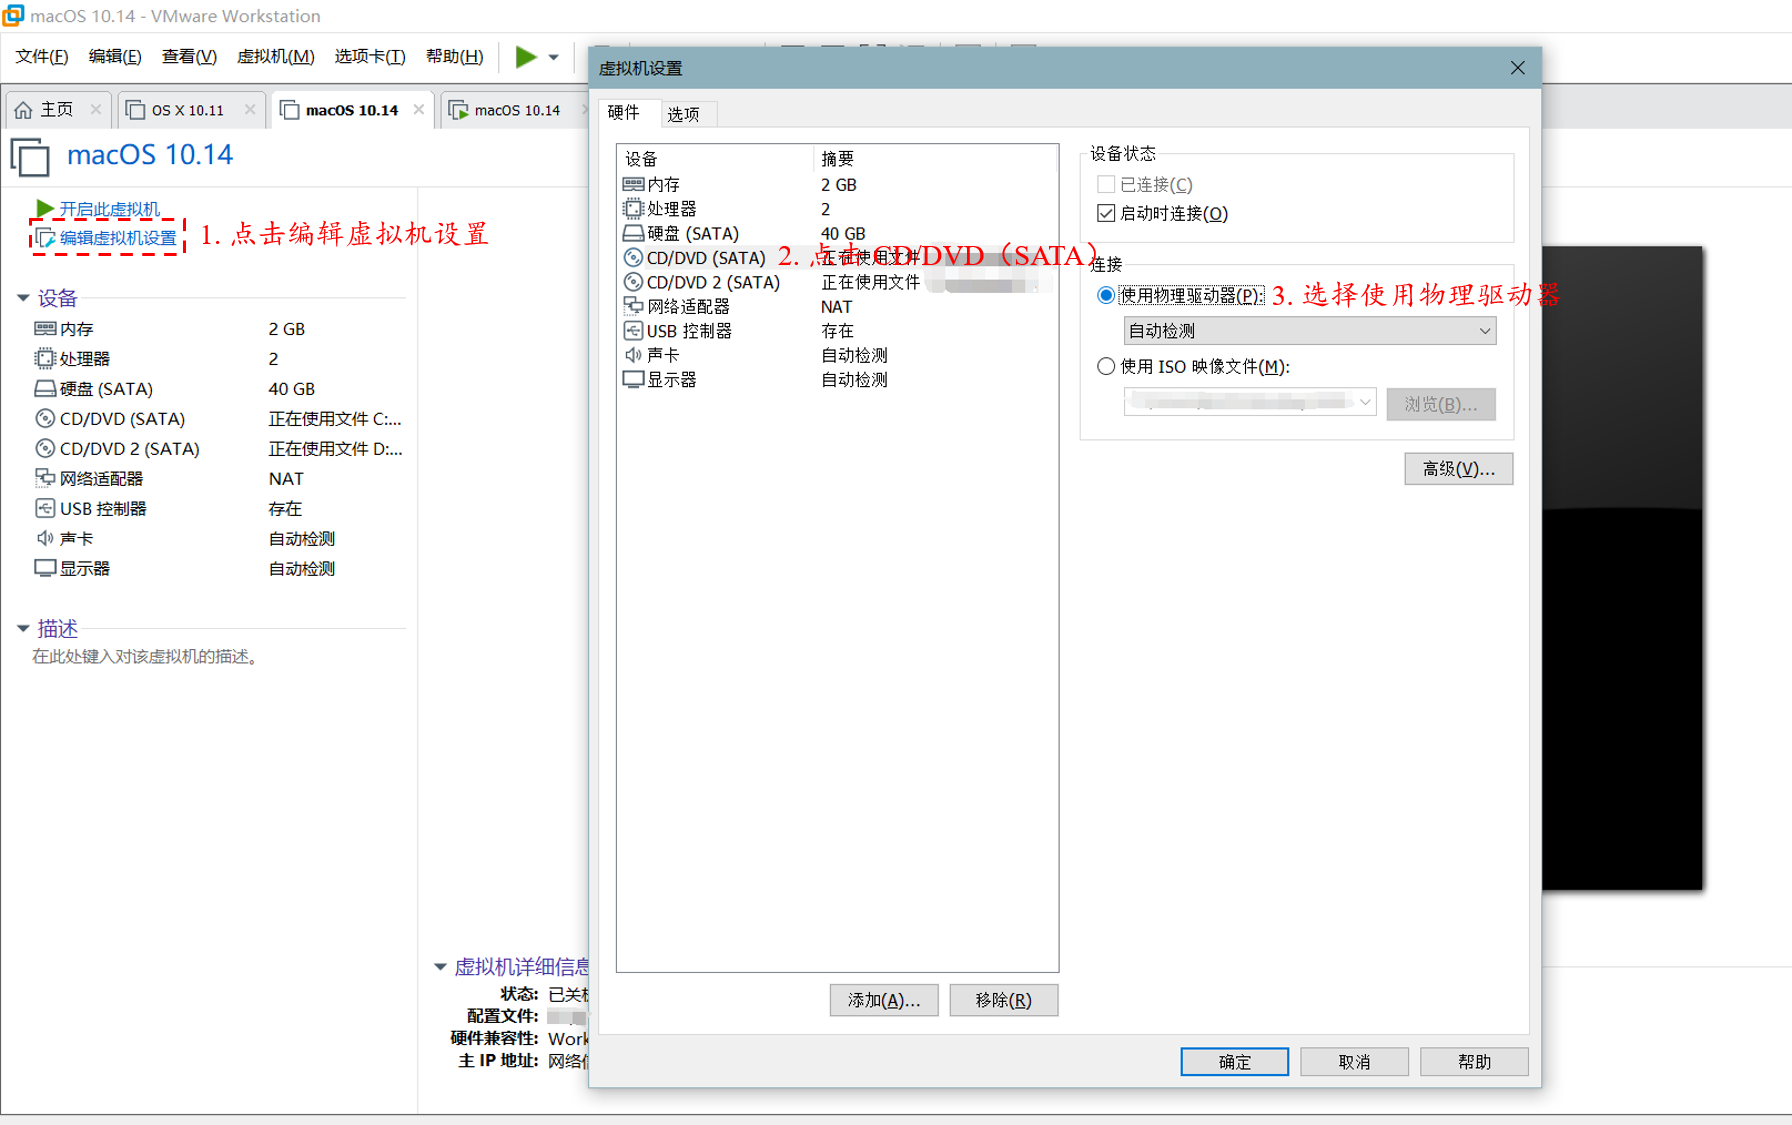Open the power dropdown arrow next to play

tap(553, 58)
